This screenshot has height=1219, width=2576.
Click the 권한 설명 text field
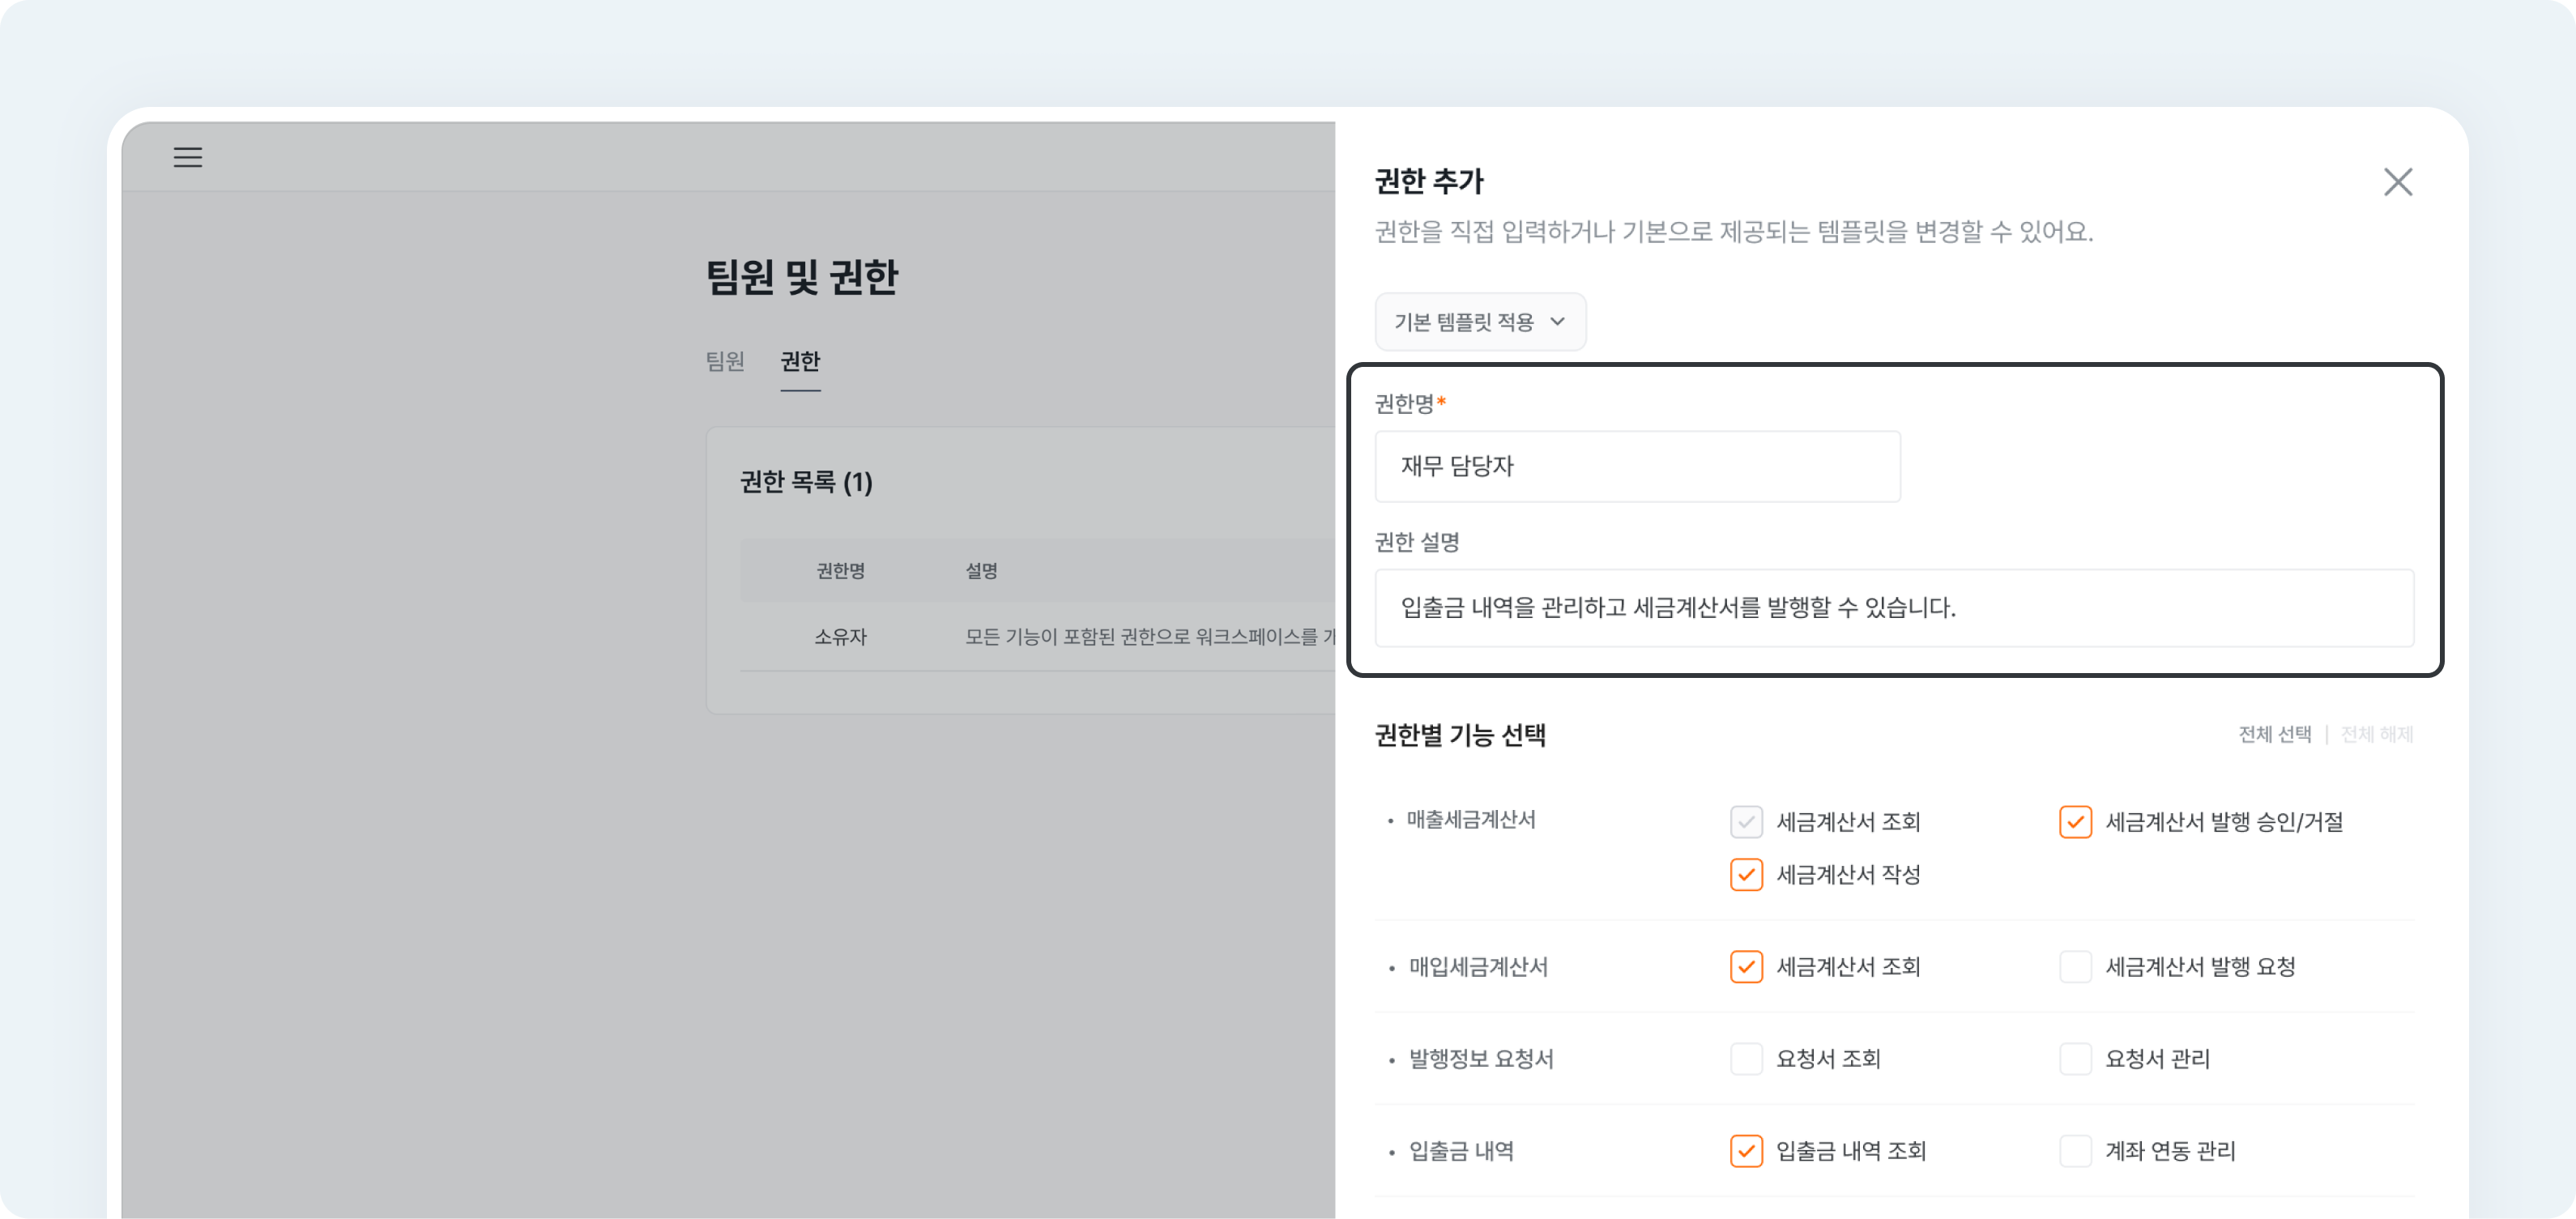coord(1893,608)
